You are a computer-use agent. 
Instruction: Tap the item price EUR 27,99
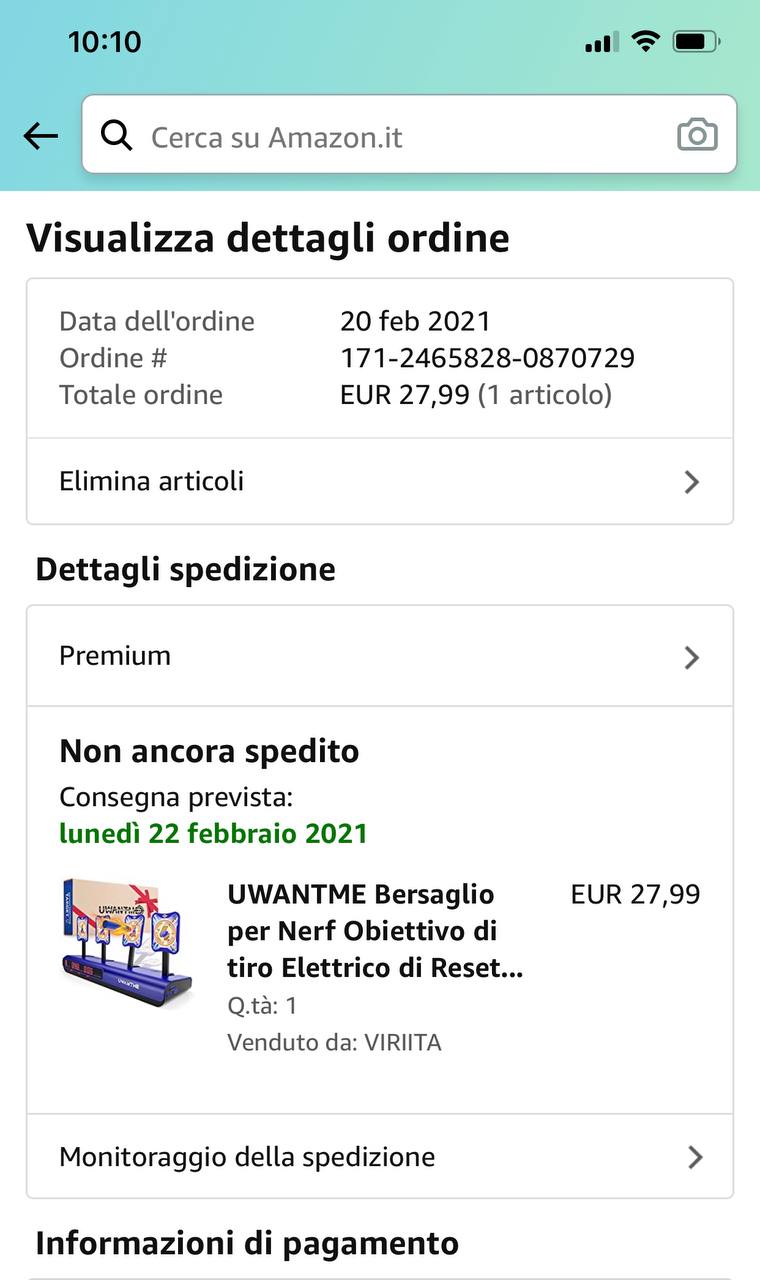(635, 894)
